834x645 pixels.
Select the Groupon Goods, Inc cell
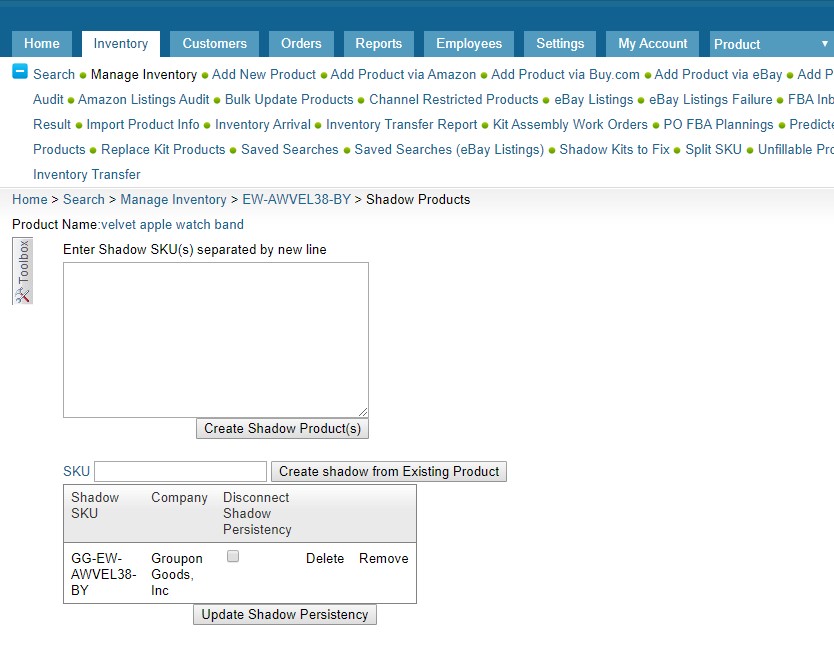pos(177,574)
